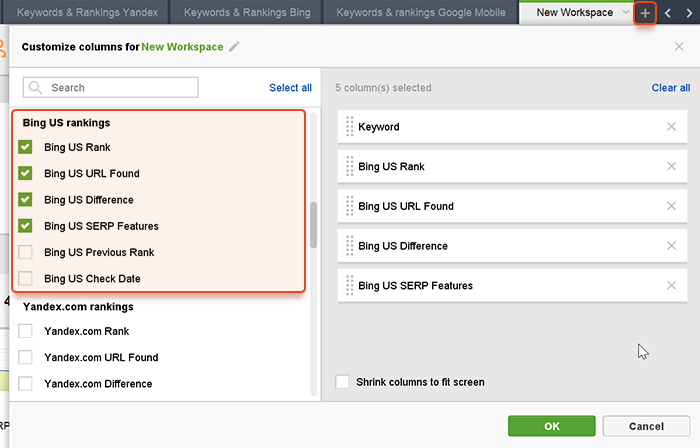Screen dimensions: 700x448
Task: Open New Workspace tab dropdown arrow
Action: coord(625,12)
